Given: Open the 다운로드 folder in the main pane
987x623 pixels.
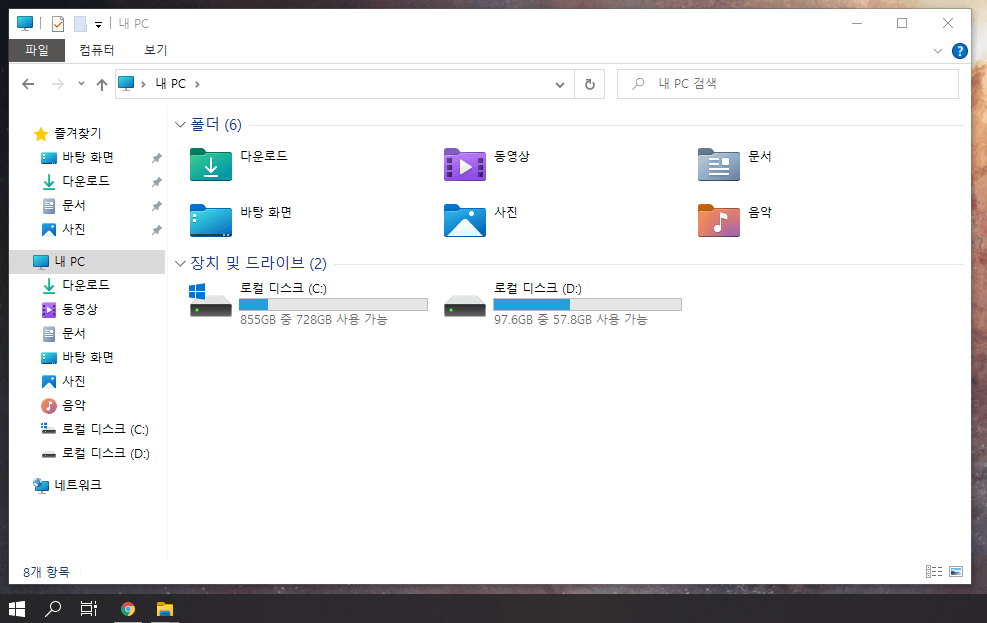Looking at the screenshot, I should [211, 164].
